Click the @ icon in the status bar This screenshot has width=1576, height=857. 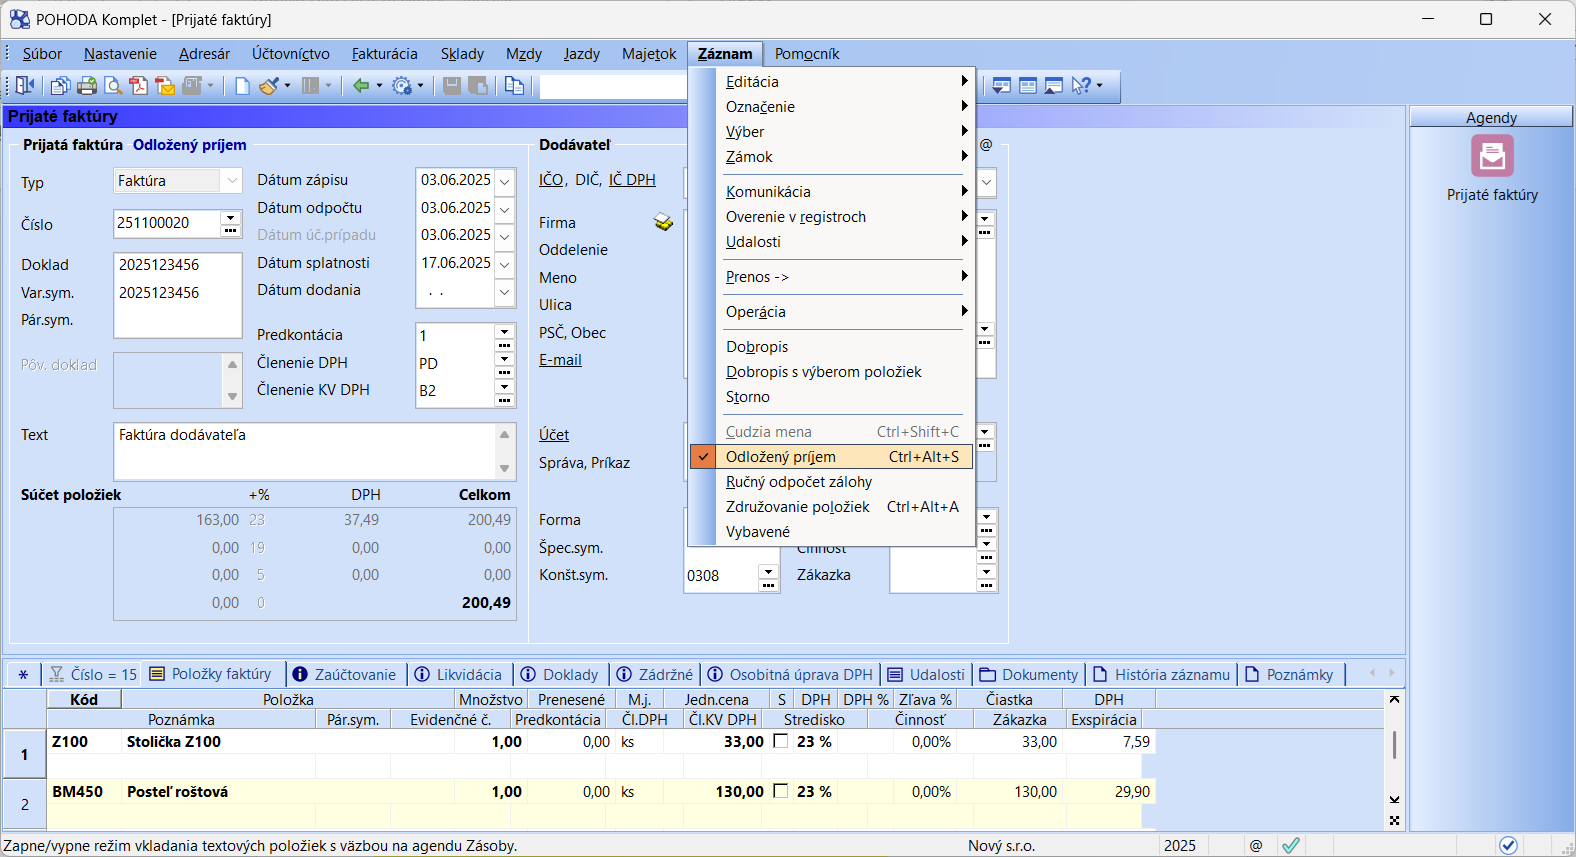(x=1256, y=845)
